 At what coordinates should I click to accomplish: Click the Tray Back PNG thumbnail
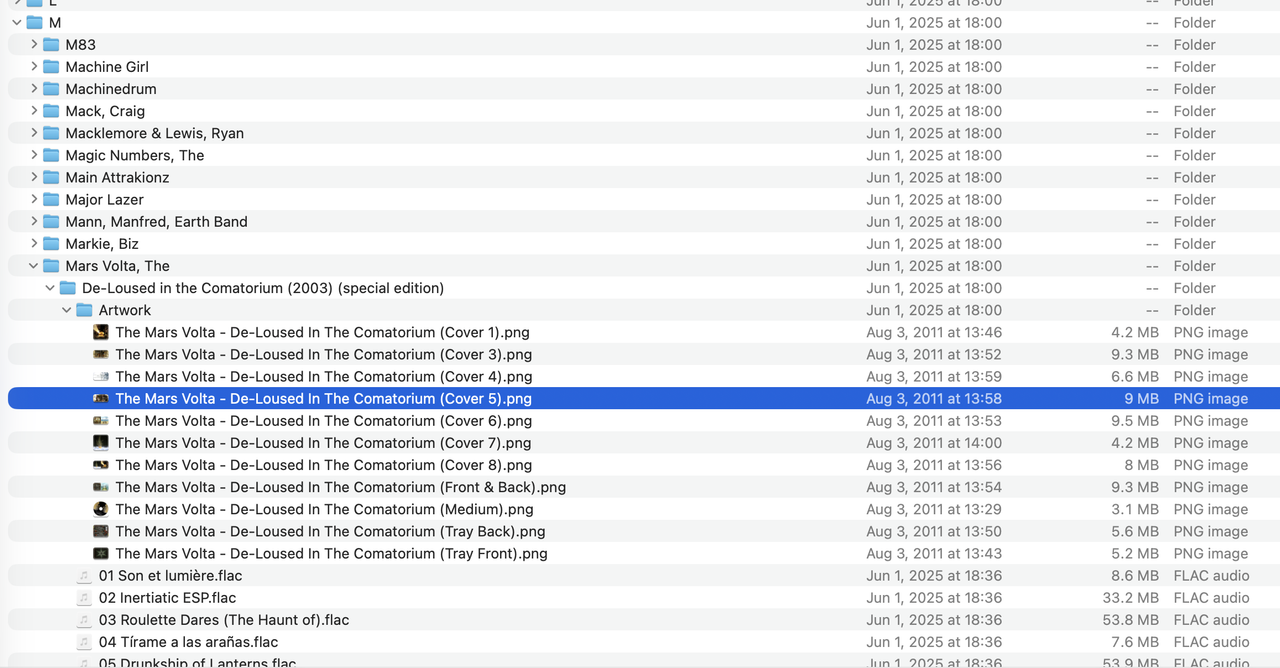(x=101, y=531)
